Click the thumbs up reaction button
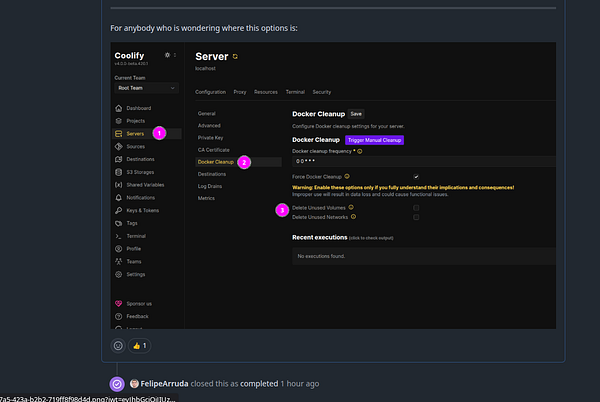600x402 pixels. coord(140,346)
